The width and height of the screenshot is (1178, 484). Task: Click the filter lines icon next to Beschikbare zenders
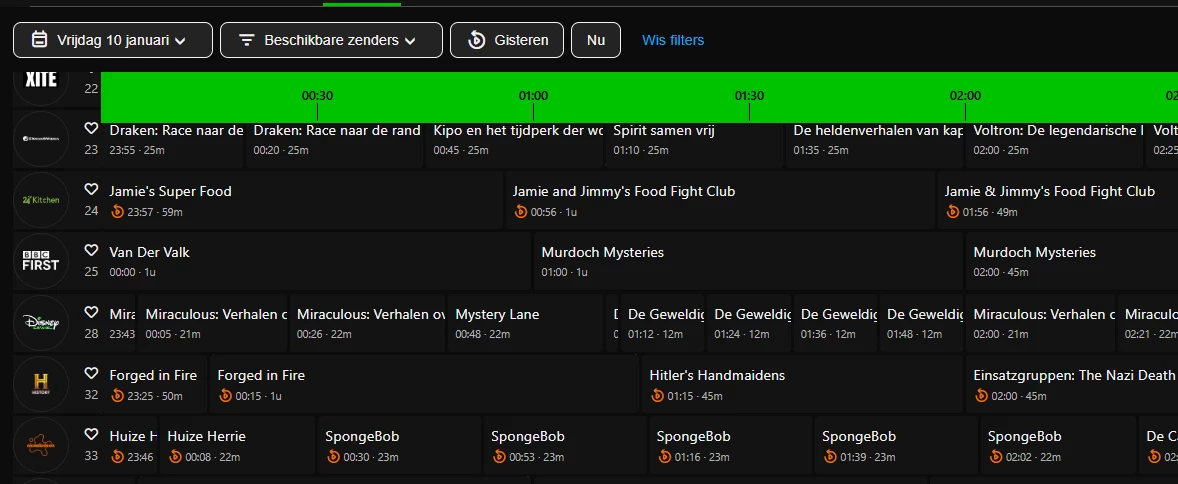coord(246,40)
